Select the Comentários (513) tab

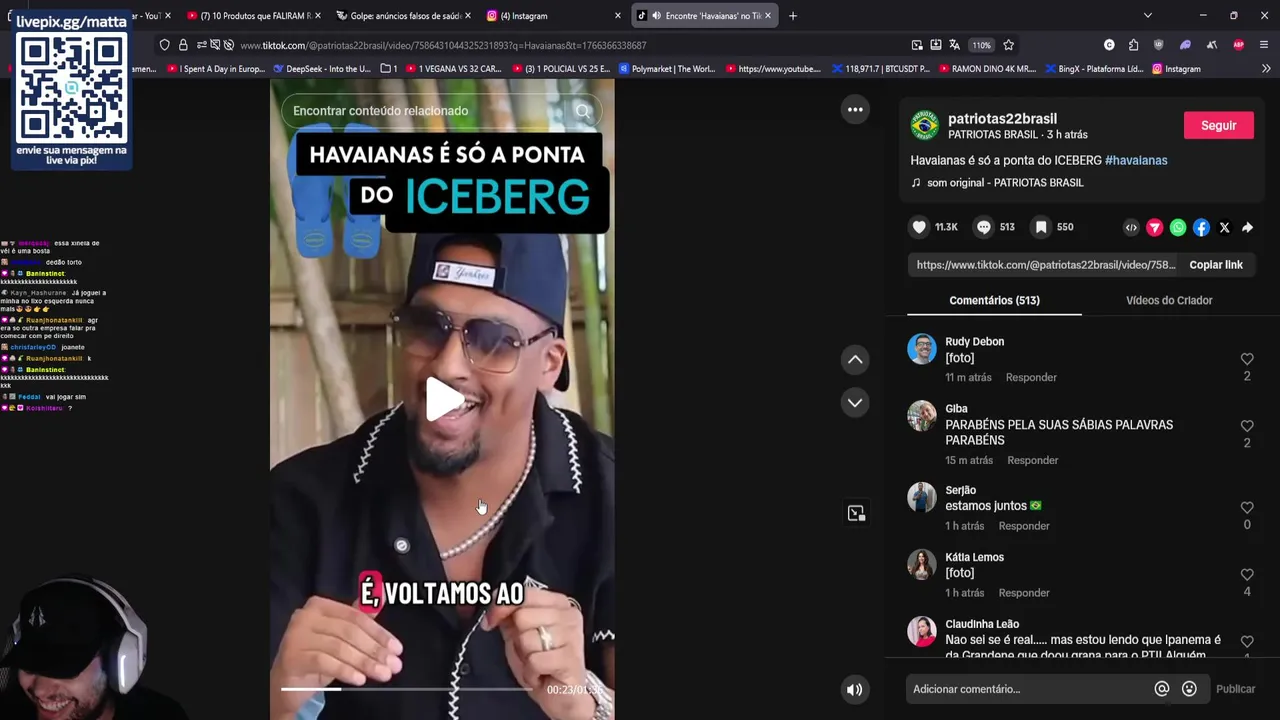[x=994, y=300]
